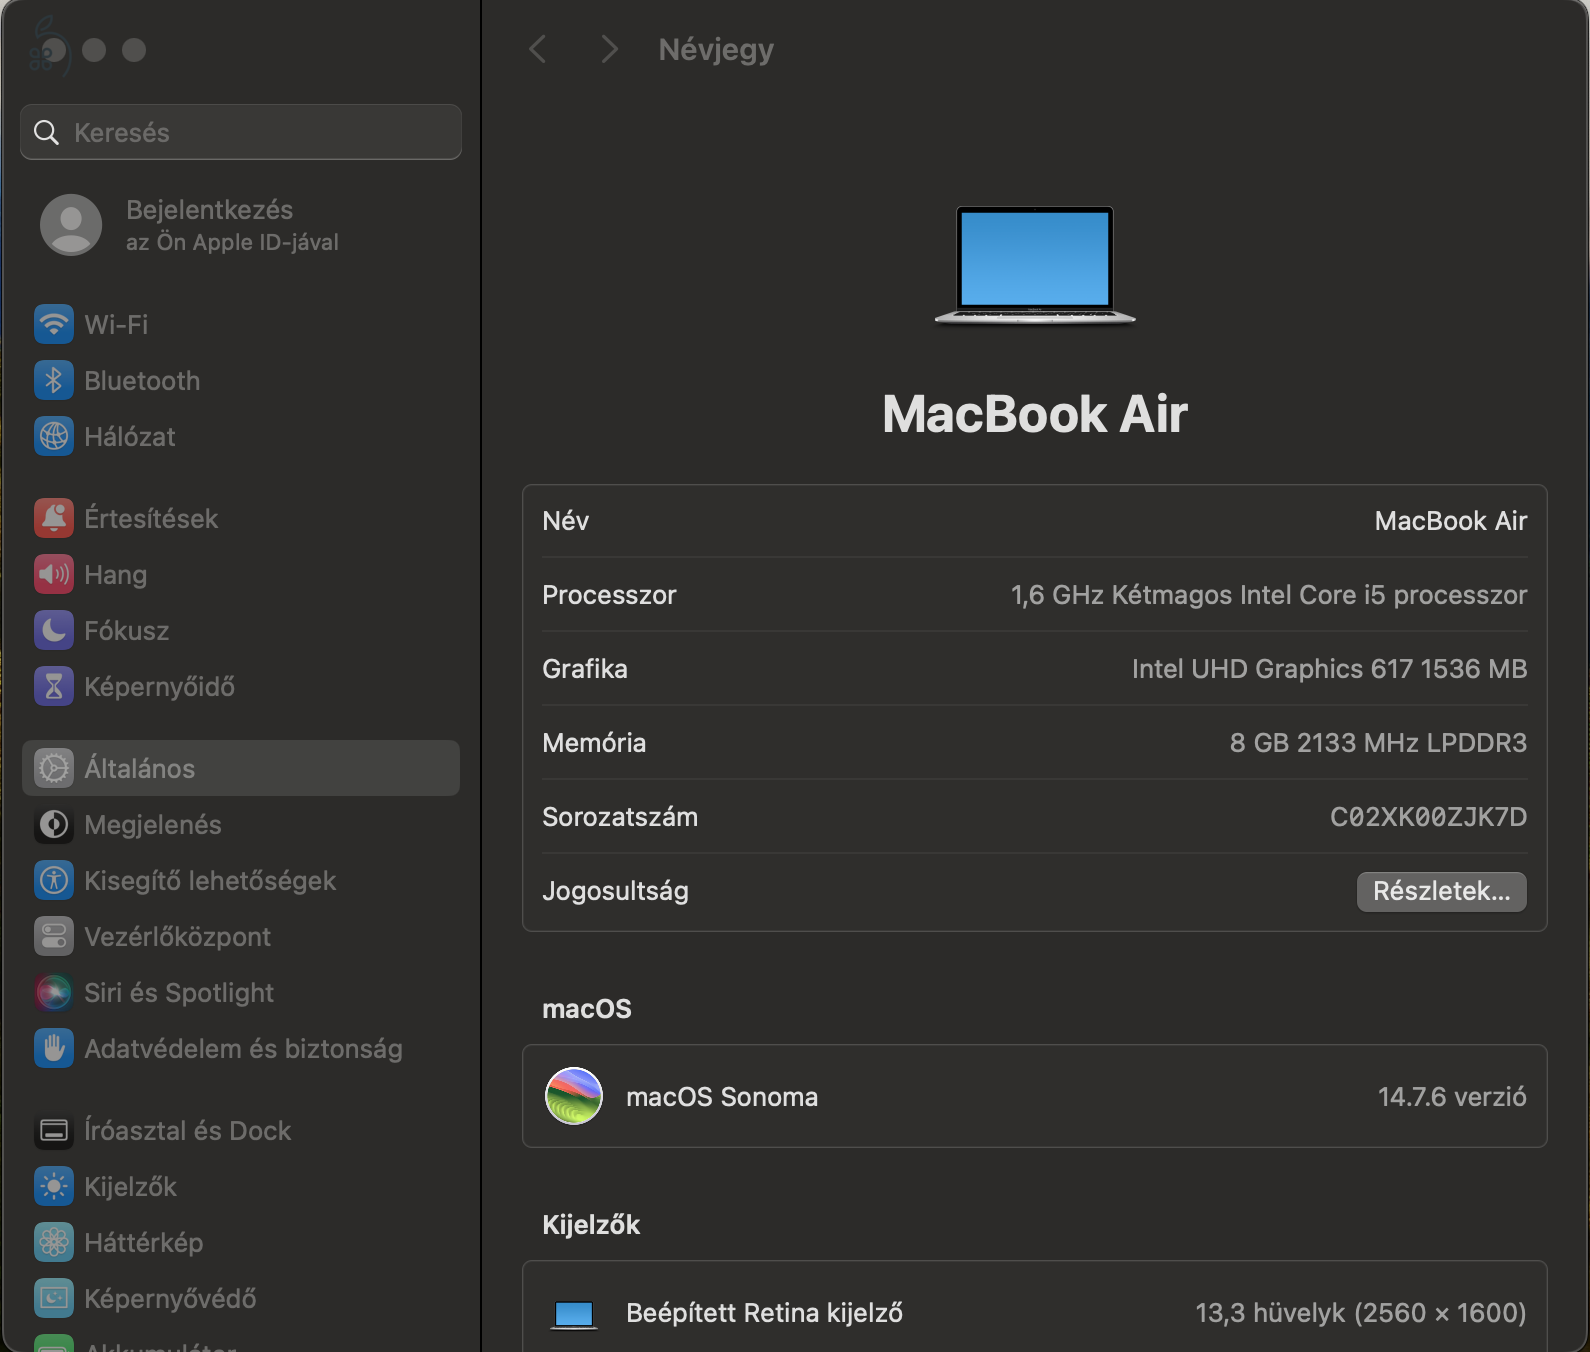Go forward with the right chevron
The image size is (1590, 1352).
click(x=609, y=49)
